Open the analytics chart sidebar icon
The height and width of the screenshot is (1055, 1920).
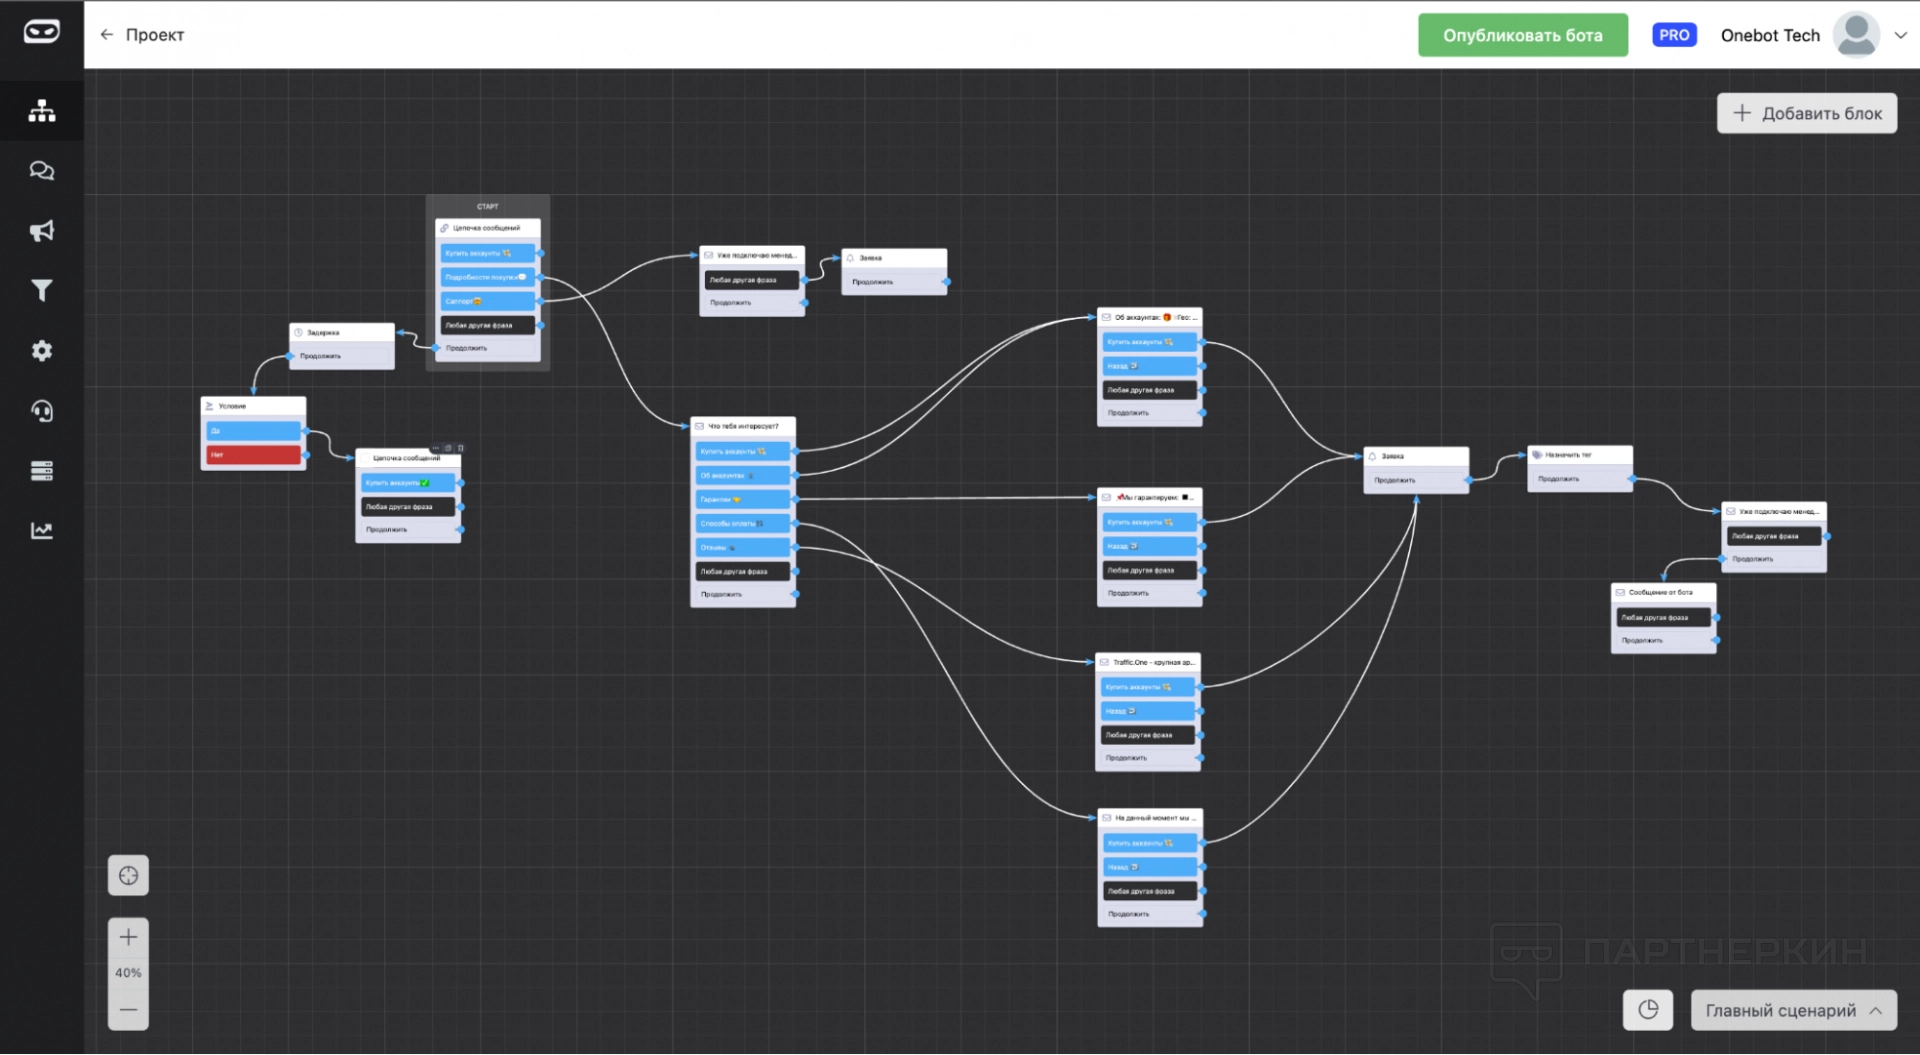[41, 531]
